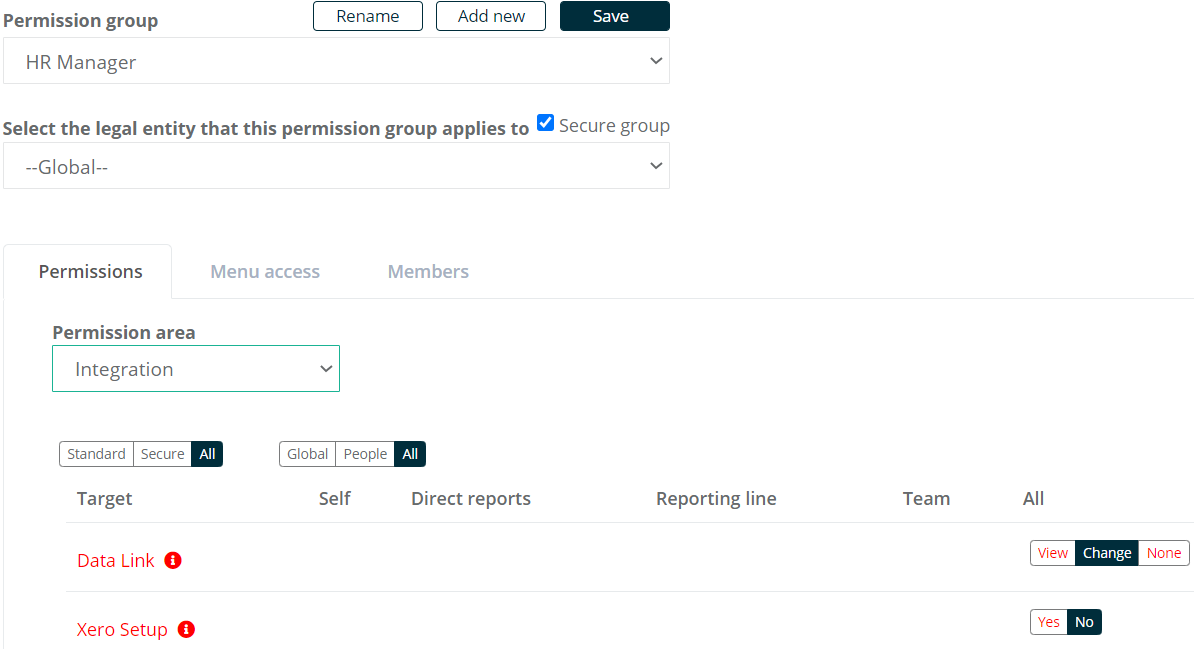Open the HR Manager permission group dropdown

coord(337,61)
